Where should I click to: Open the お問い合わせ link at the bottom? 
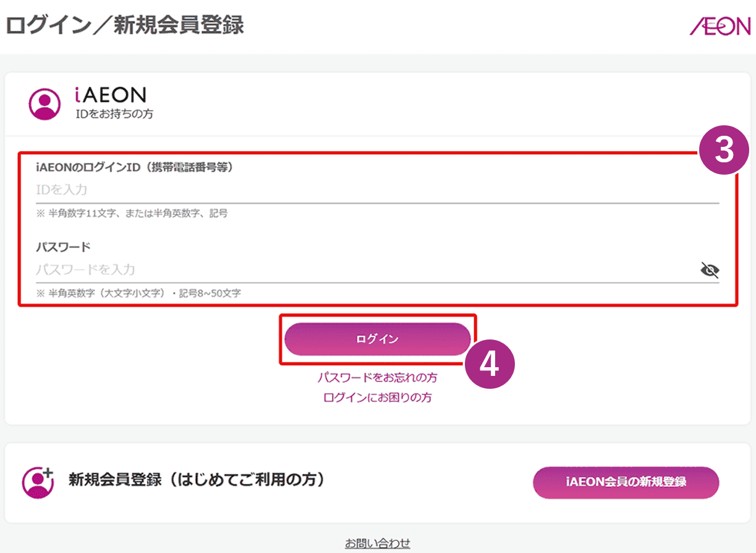coord(377,543)
